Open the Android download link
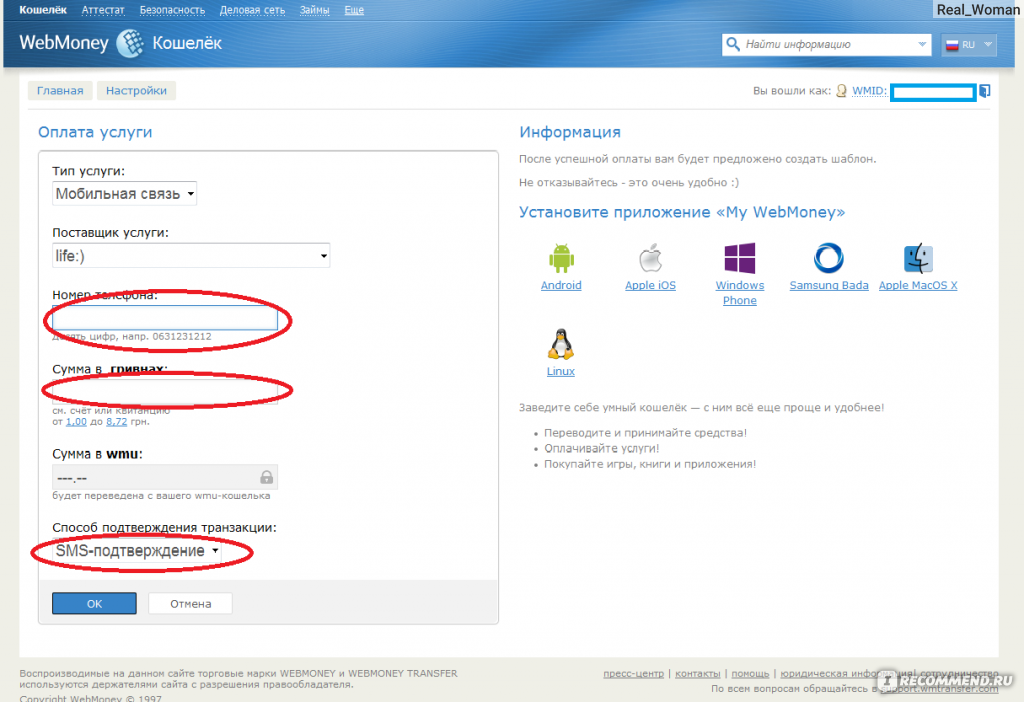Image resolution: width=1024 pixels, height=702 pixels. pyautogui.click(x=561, y=285)
